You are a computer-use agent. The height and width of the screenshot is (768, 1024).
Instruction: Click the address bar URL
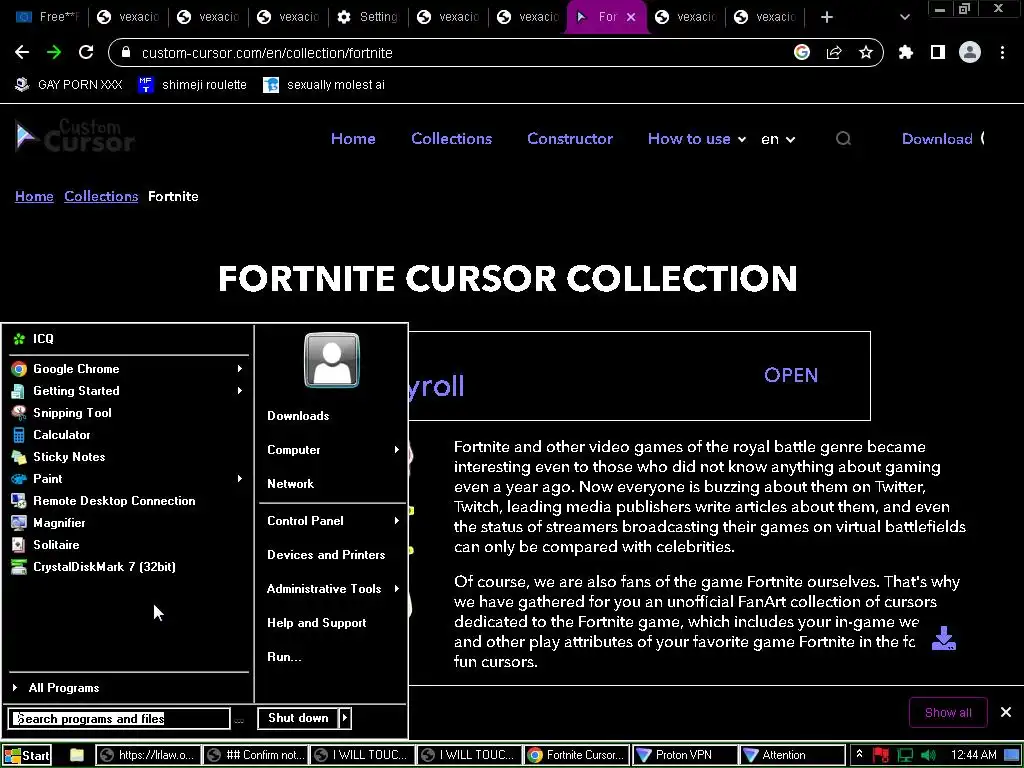(267, 53)
